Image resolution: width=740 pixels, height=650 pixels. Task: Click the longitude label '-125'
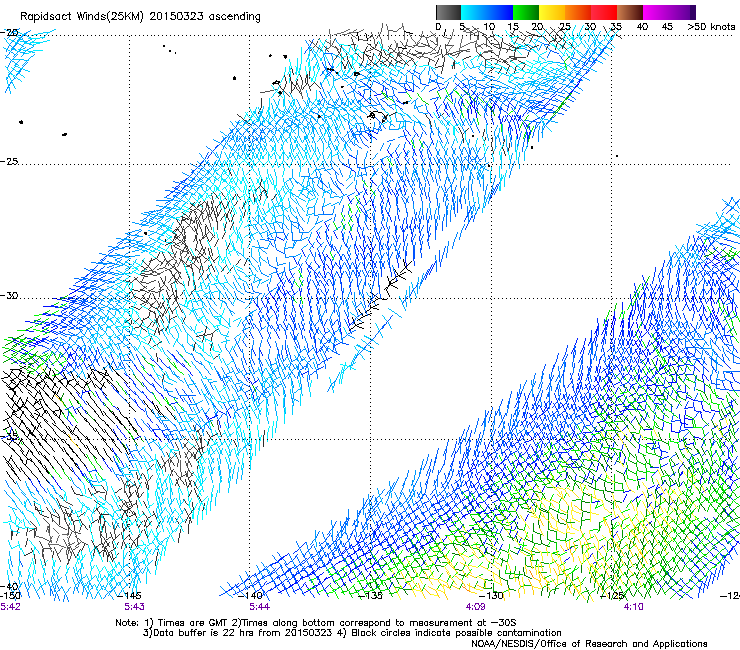pyautogui.click(x=612, y=595)
